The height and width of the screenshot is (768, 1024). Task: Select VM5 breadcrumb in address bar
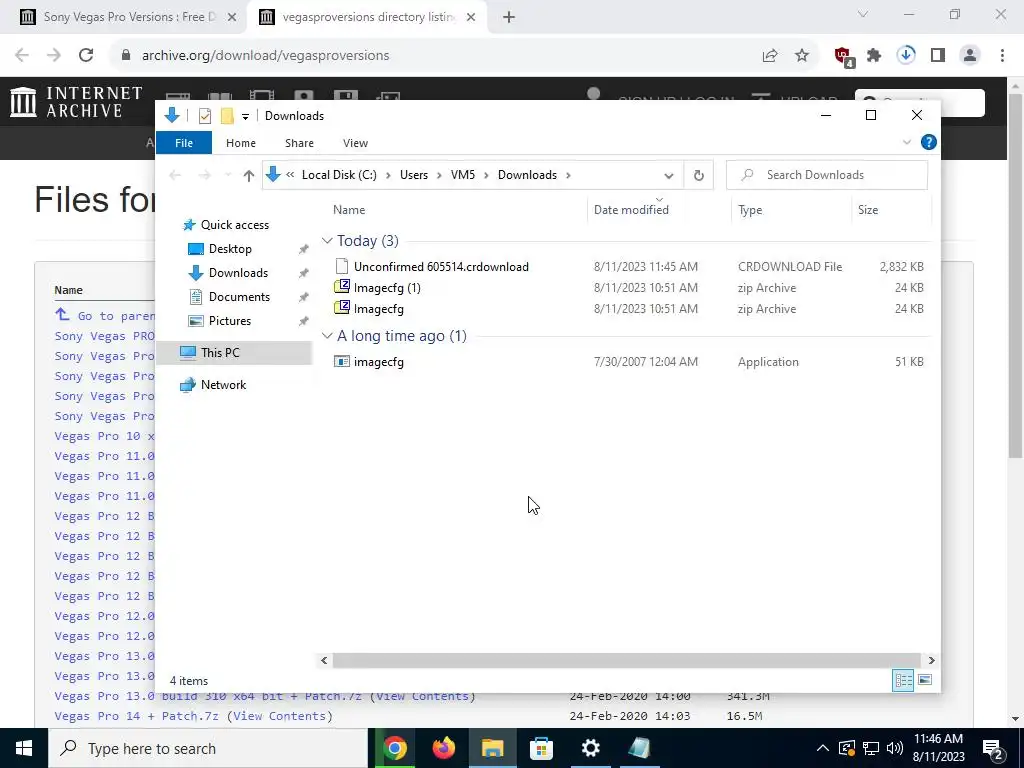tap(463, 175)
